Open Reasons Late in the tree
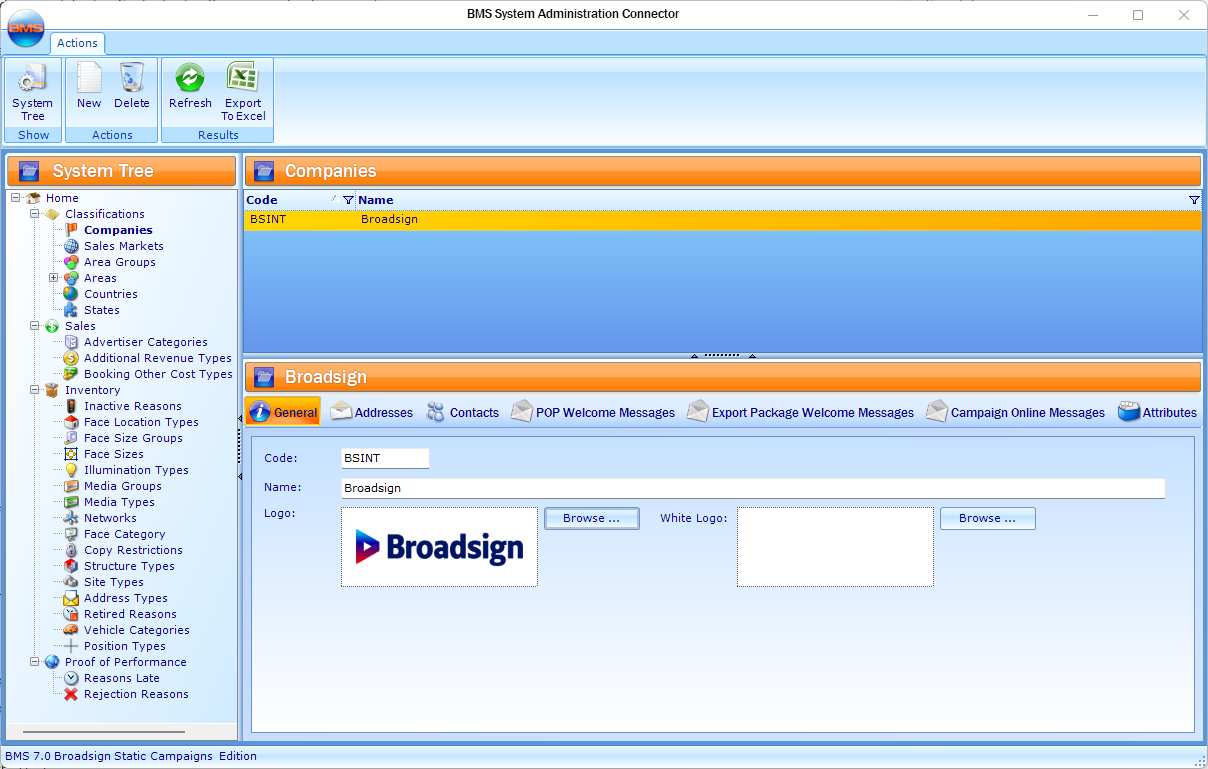This screenshot has height=769, width=1208. (x=122, y=678)
